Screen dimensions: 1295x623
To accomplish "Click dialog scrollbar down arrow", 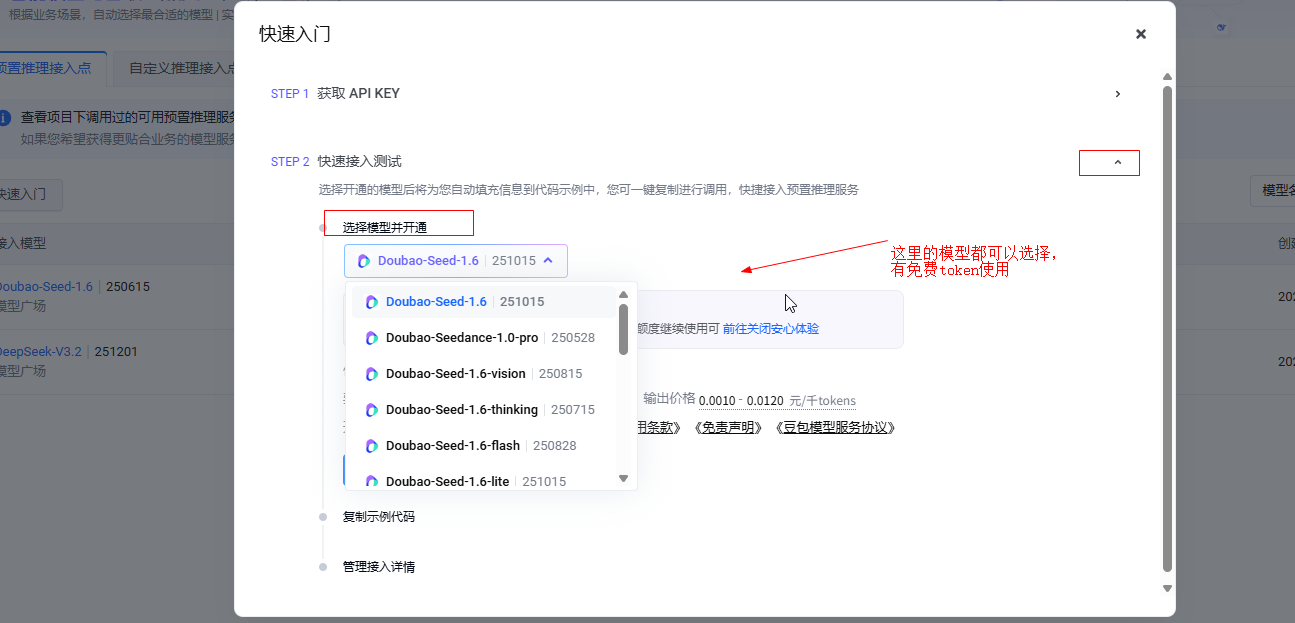I will coord(1167,589).
